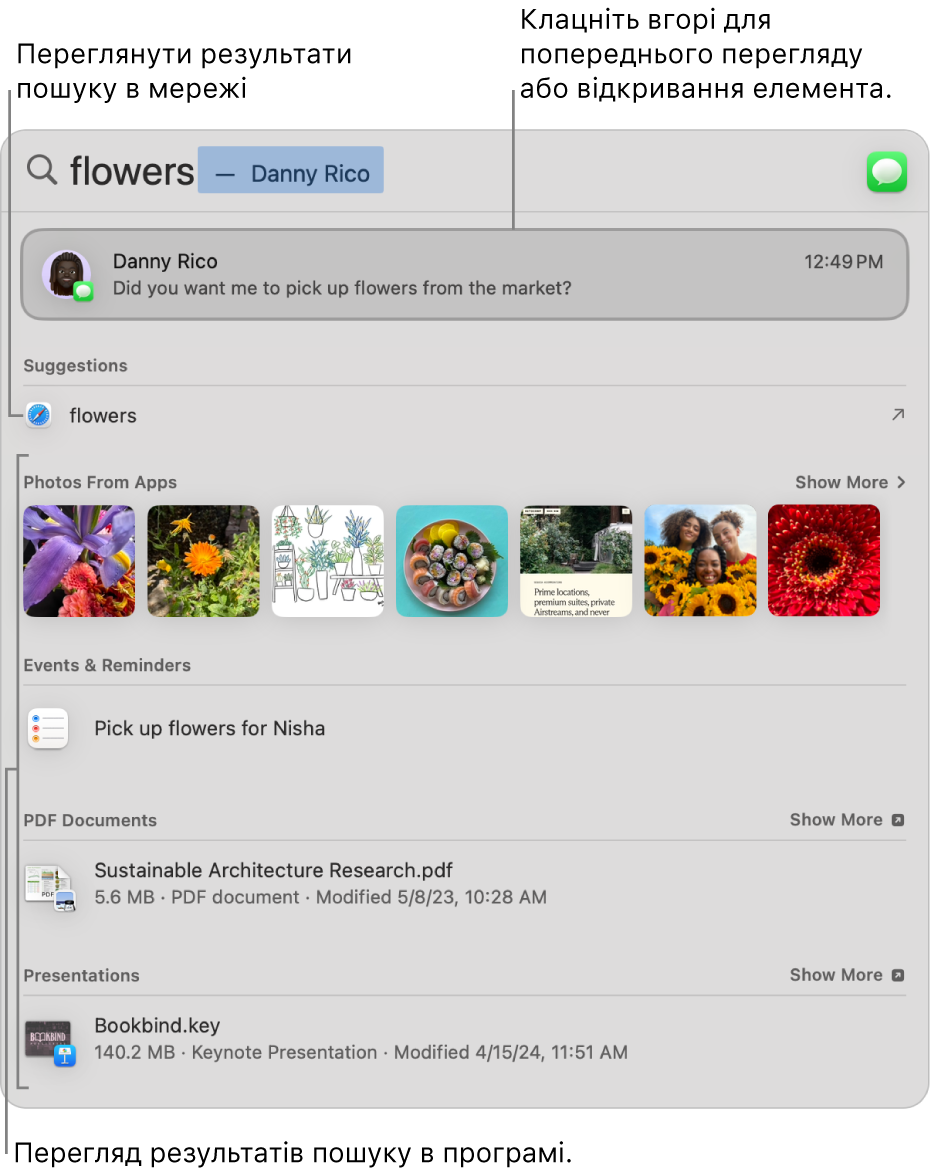This screenshot has width=931, height=1173.
Task: Click the 5.6 MB PDF document details line
Action: [320, 897]
